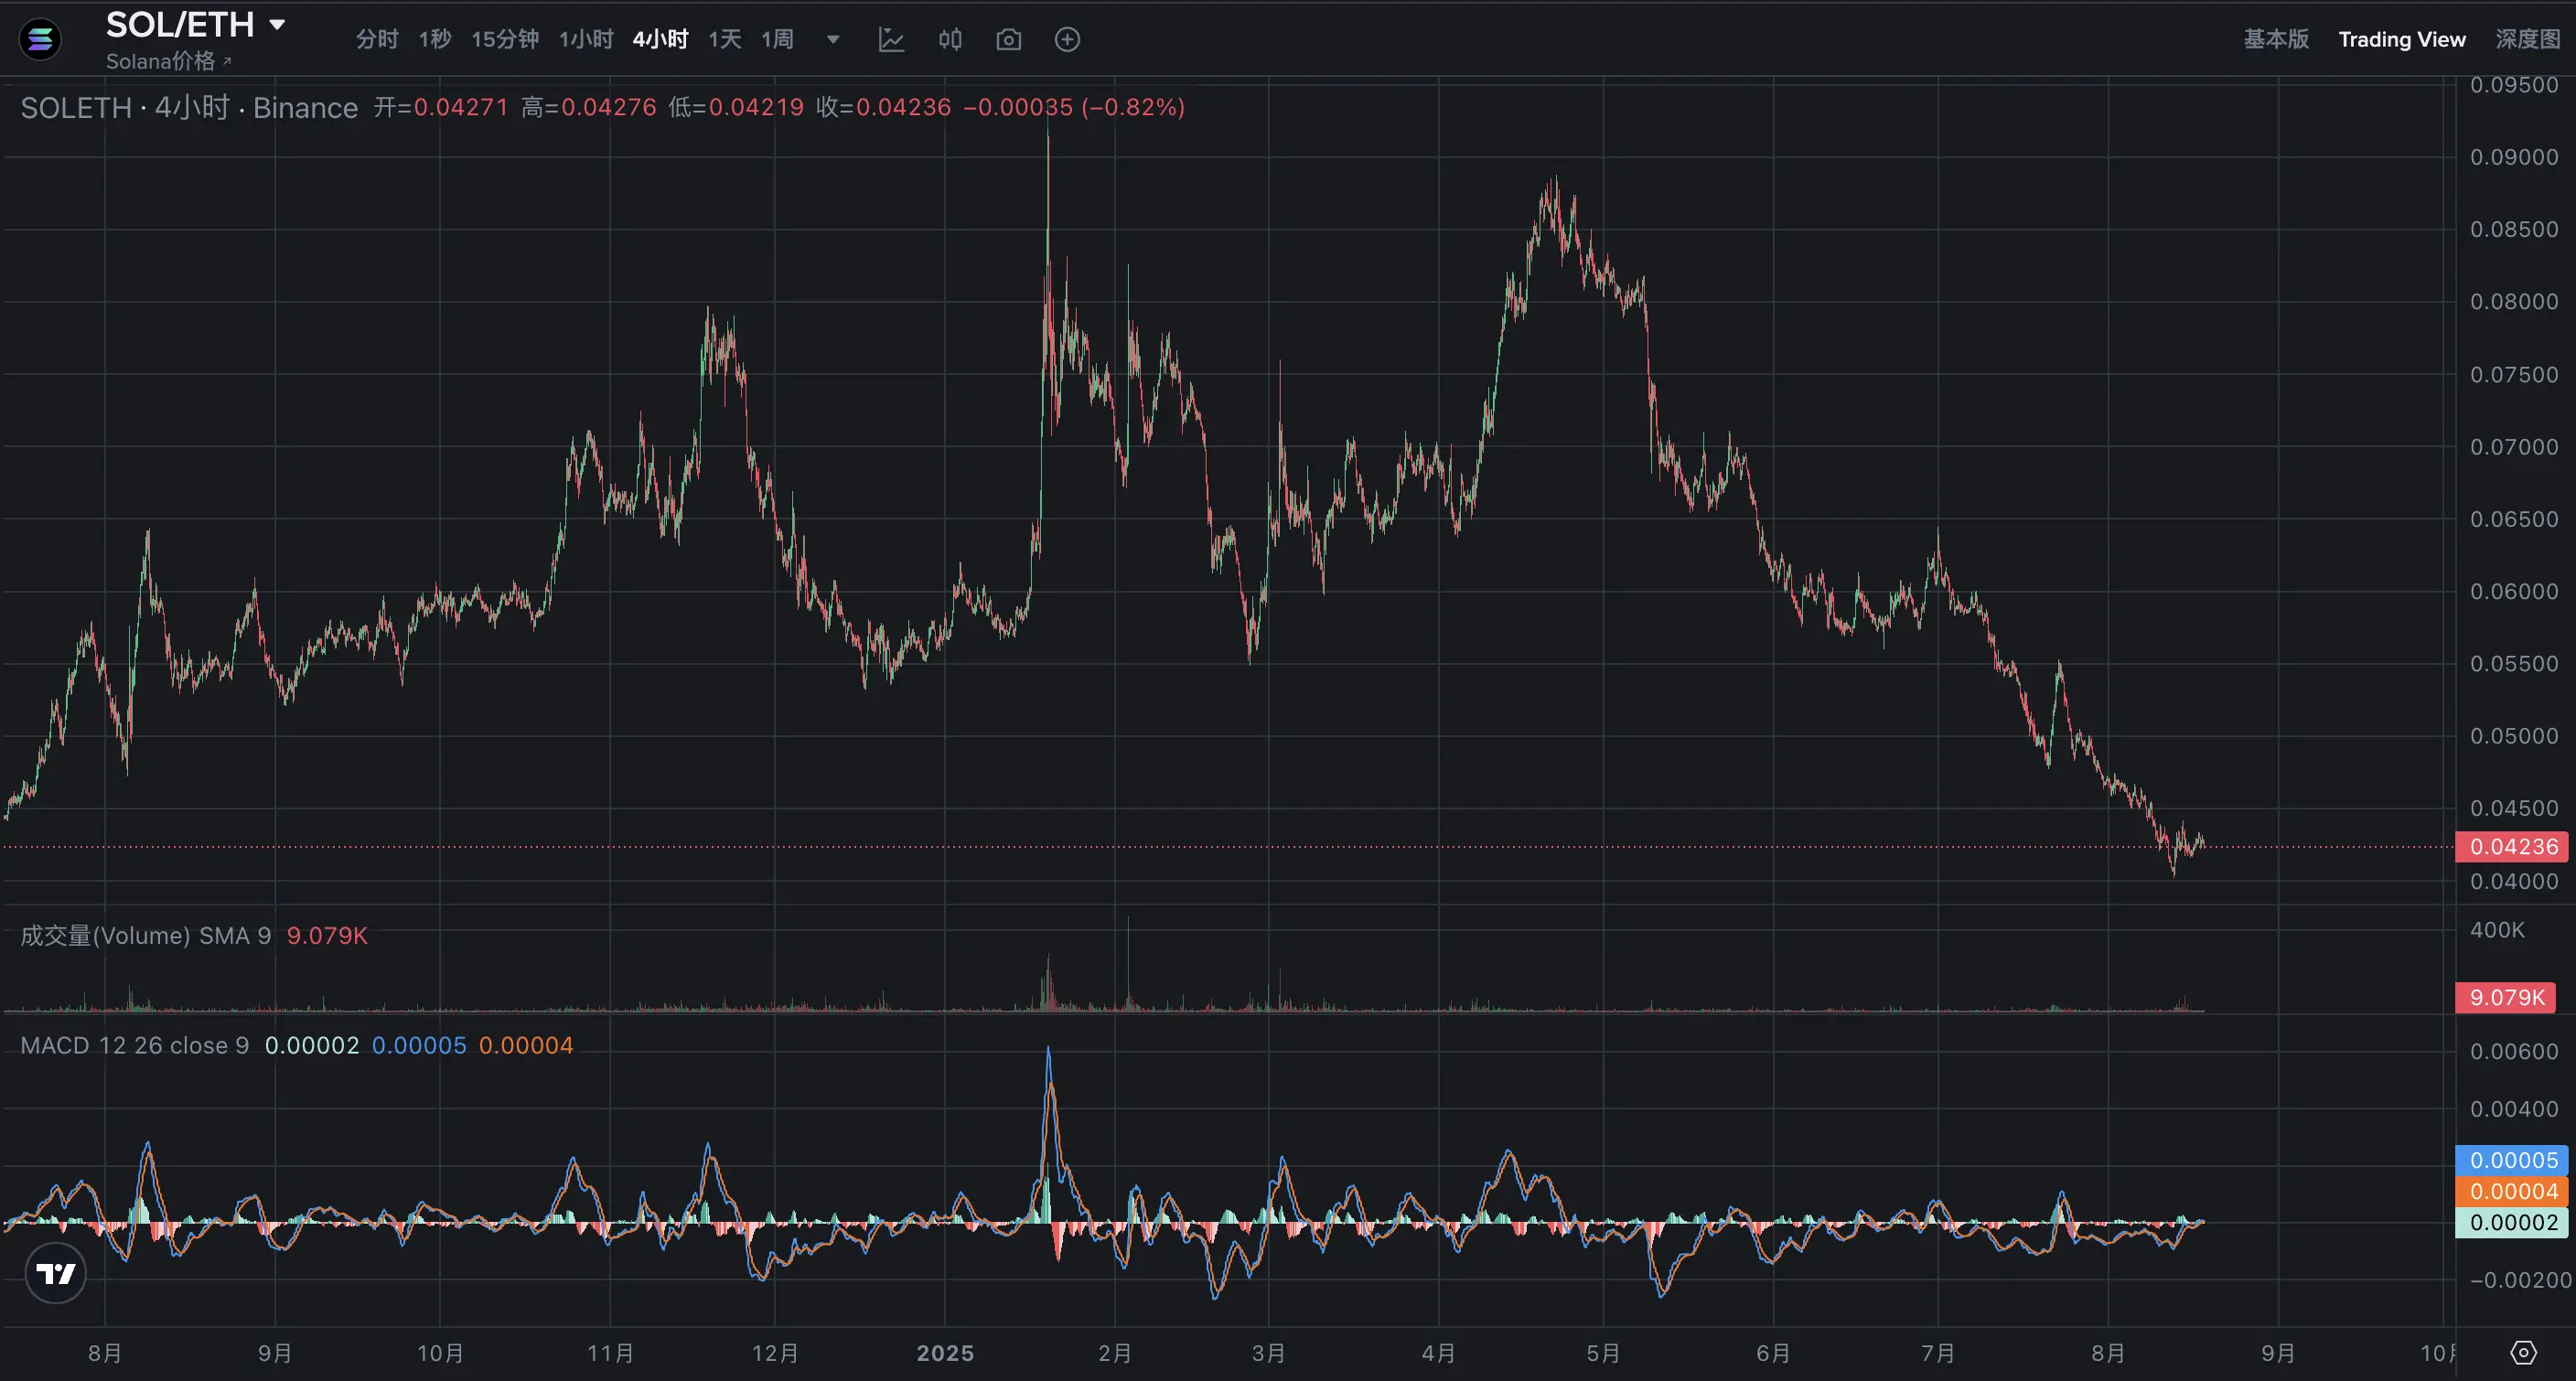Select the 1小时 interval
This screenshot has width=2576, height=1381.
point(585,39)
